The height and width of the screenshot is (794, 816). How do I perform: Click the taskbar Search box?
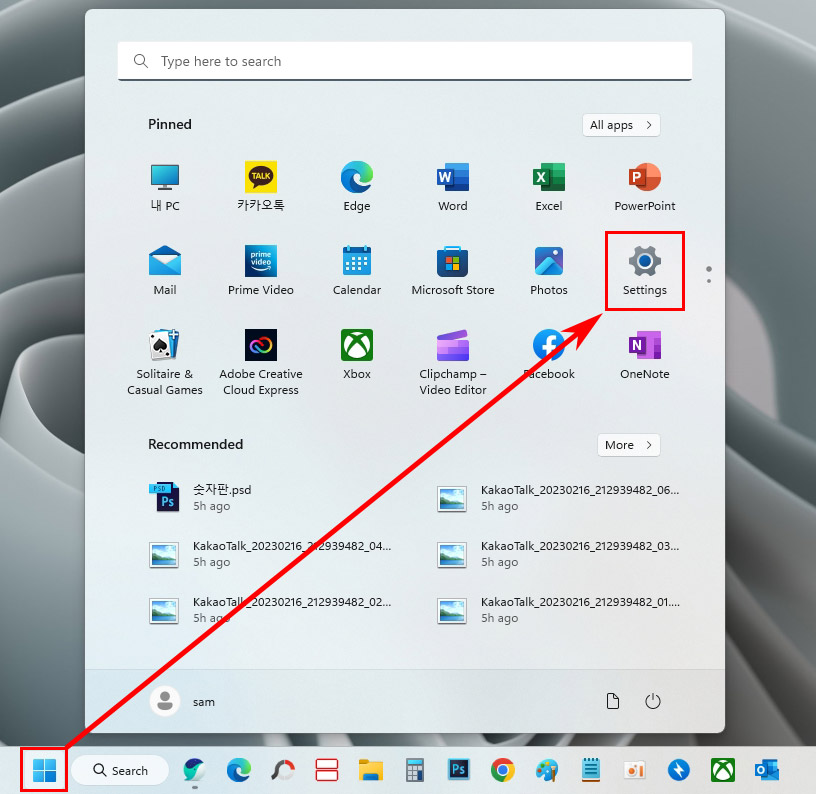(x=120, y=770)
